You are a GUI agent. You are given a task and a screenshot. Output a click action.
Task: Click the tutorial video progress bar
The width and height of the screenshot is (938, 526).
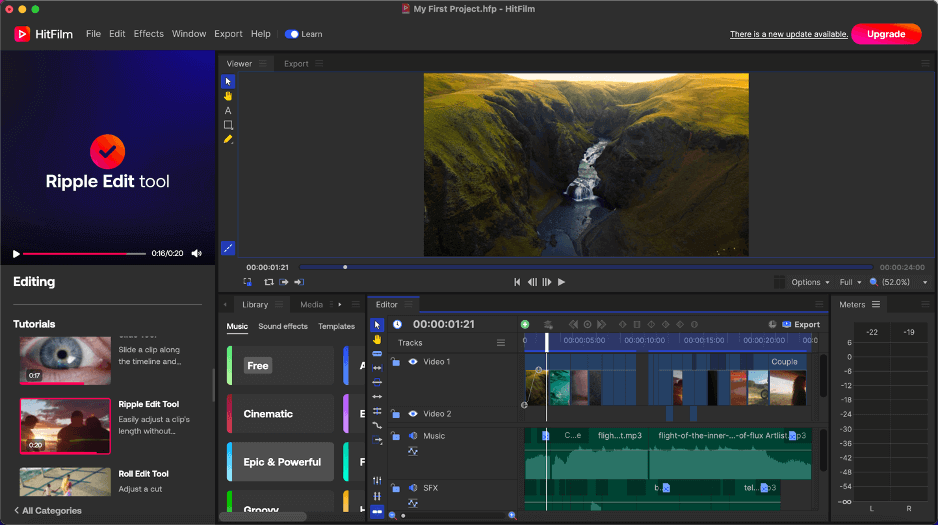pyautogui.click(x=85, y=254)
